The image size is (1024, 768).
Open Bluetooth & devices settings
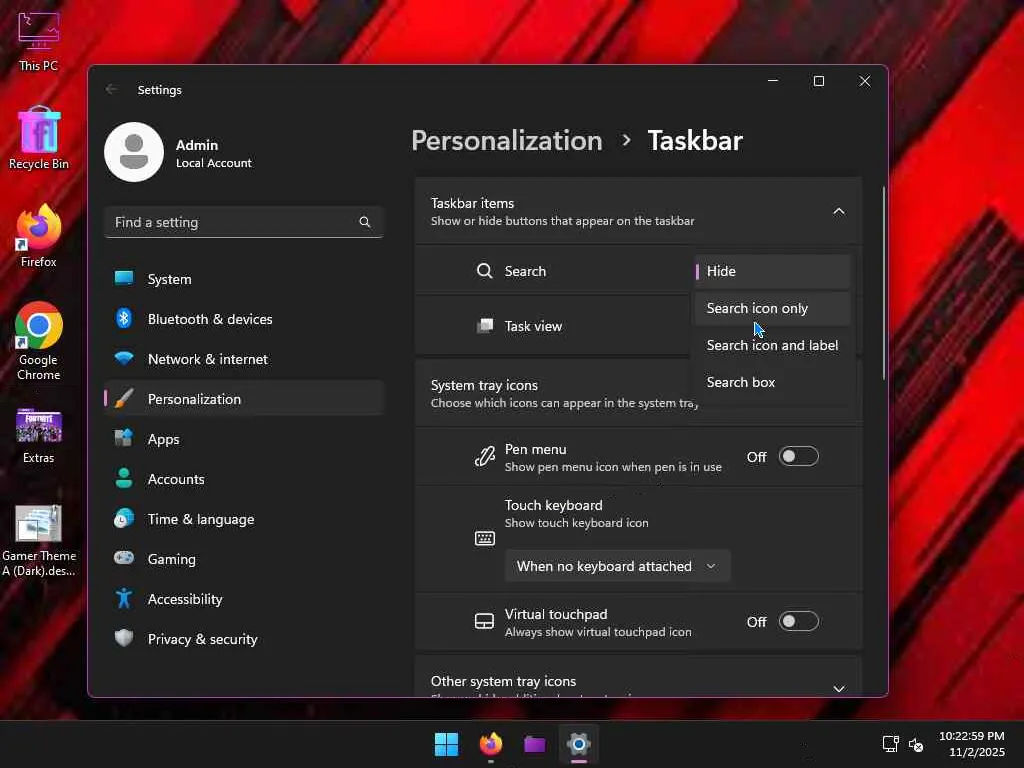click(x=243, y=319)
